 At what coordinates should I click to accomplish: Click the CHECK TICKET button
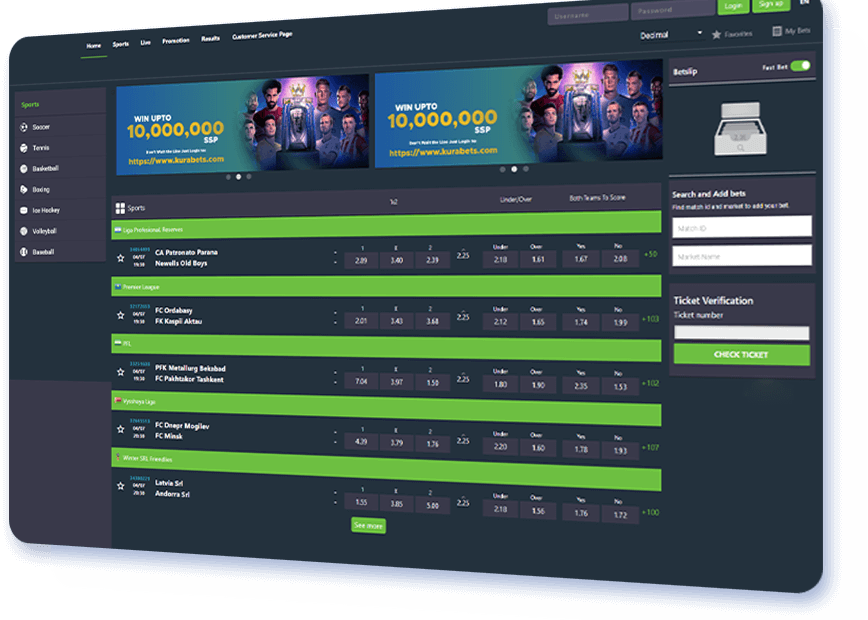pyautogui.click(x=742, y=355)
